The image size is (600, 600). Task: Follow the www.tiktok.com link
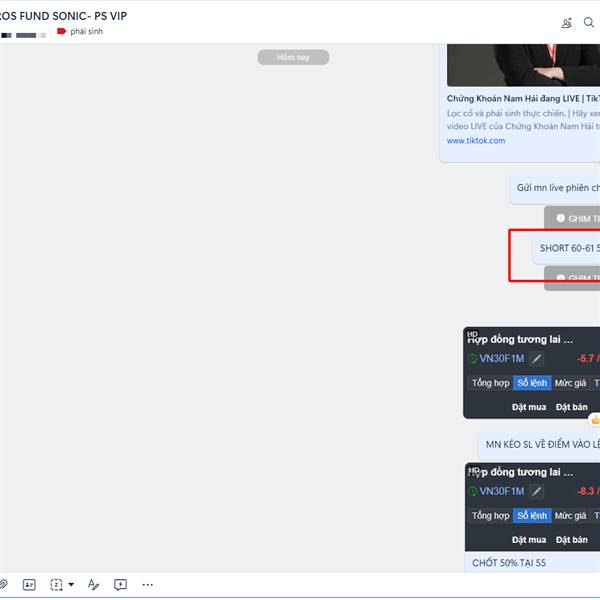476,140
